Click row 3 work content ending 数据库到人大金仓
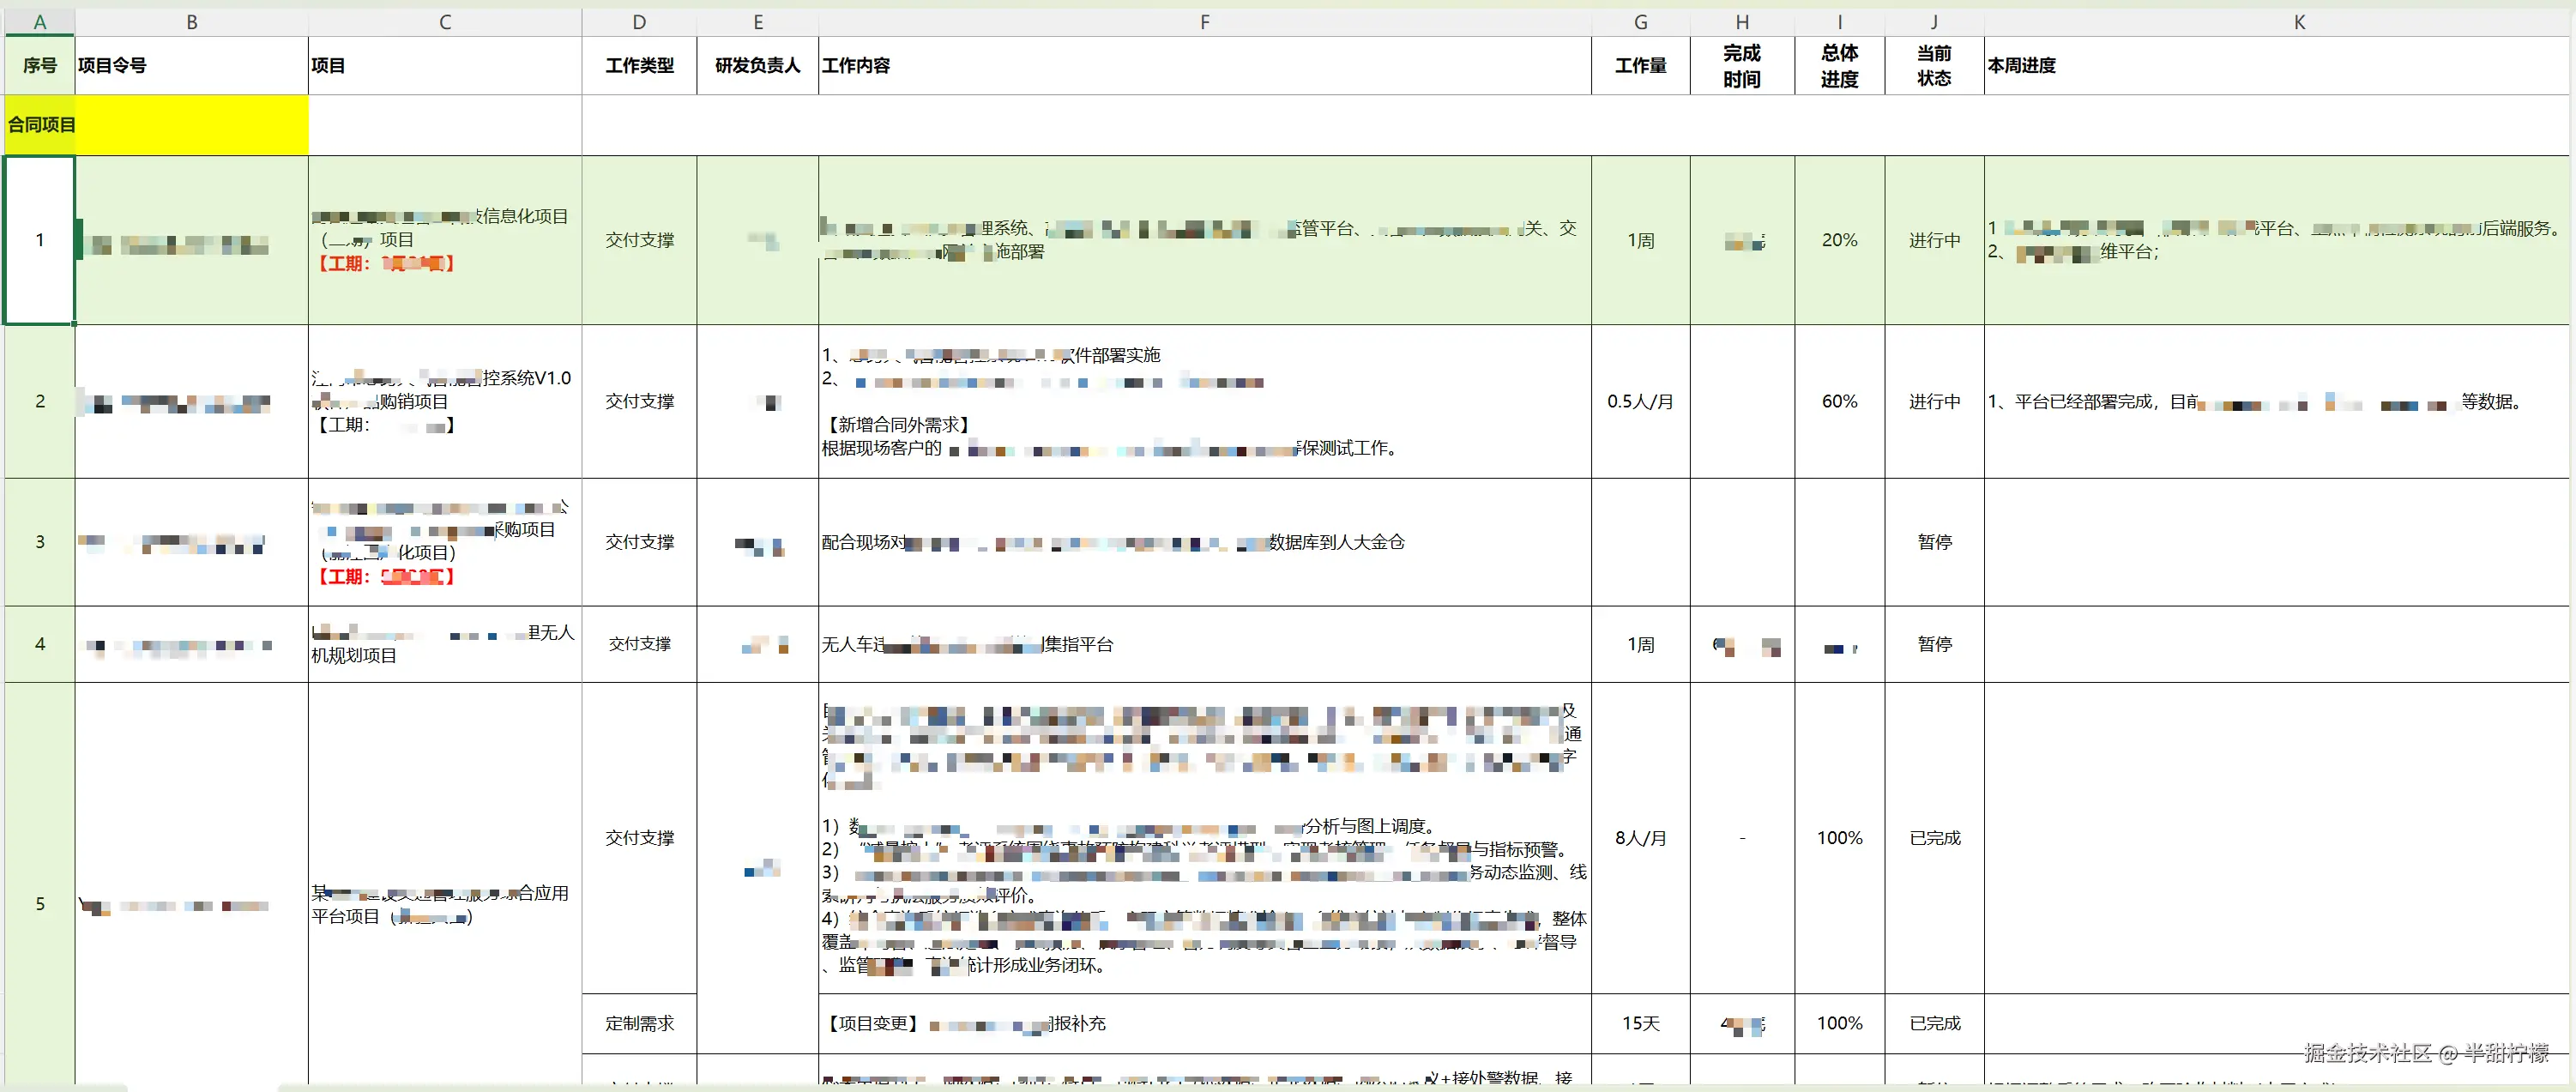2576x1092 pixels. pyautogui.click(x=1205, y=542)
